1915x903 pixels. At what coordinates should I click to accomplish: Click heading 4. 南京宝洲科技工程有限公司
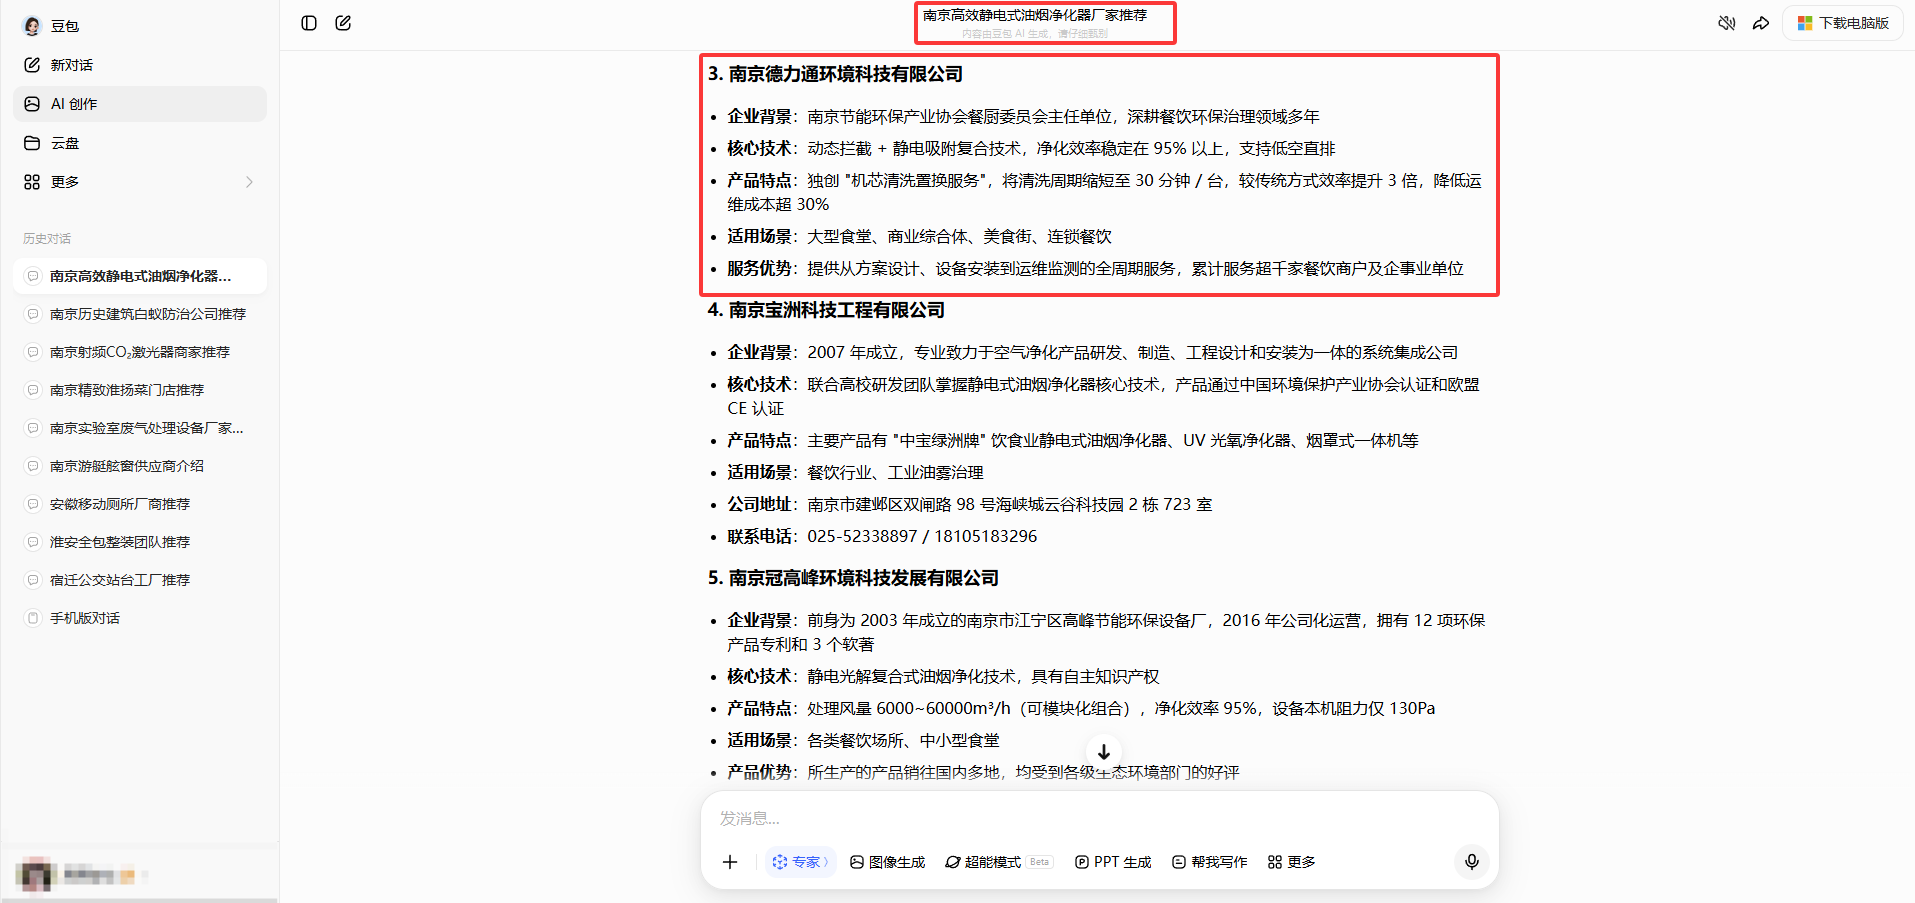coord(826,310)
